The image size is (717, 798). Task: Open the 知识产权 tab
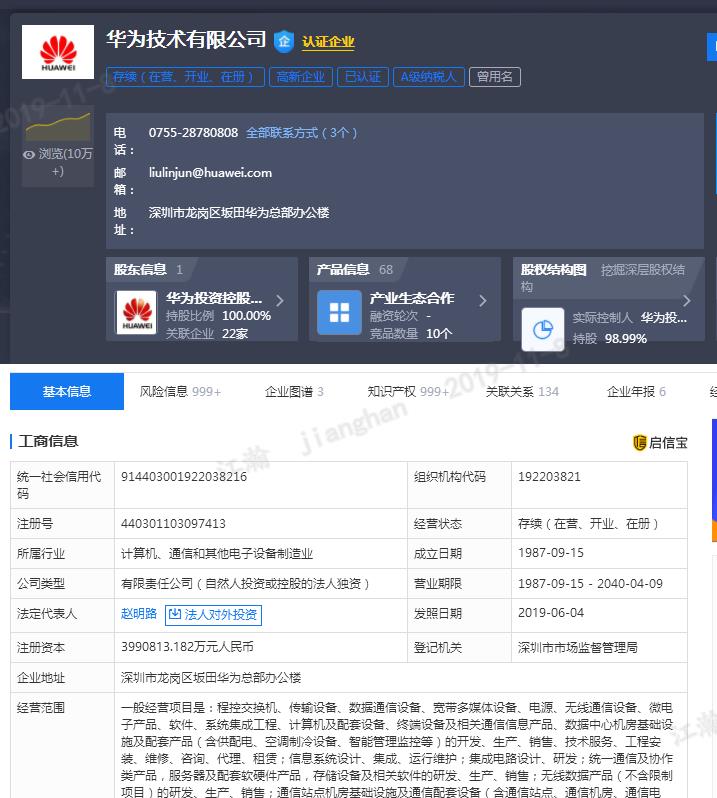point(408,392)
